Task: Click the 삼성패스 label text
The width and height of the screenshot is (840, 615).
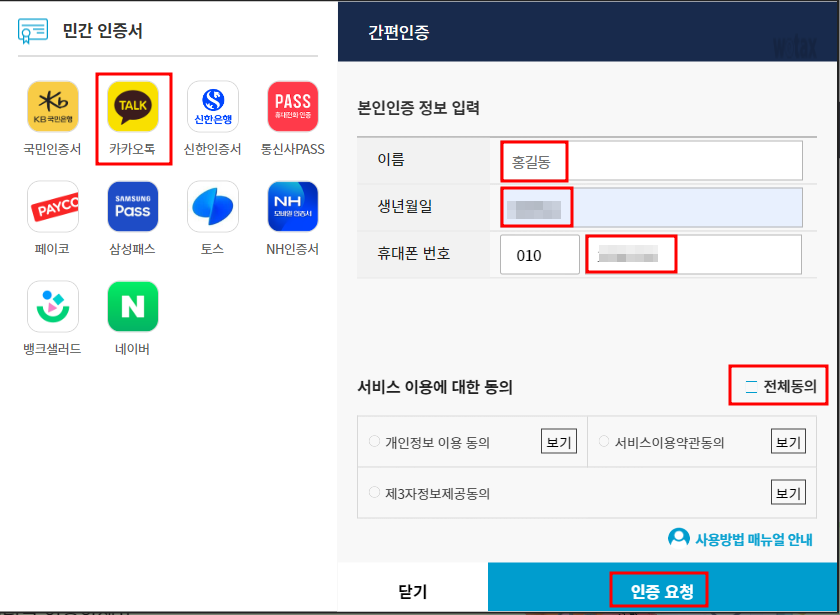Action: (133, 249)
